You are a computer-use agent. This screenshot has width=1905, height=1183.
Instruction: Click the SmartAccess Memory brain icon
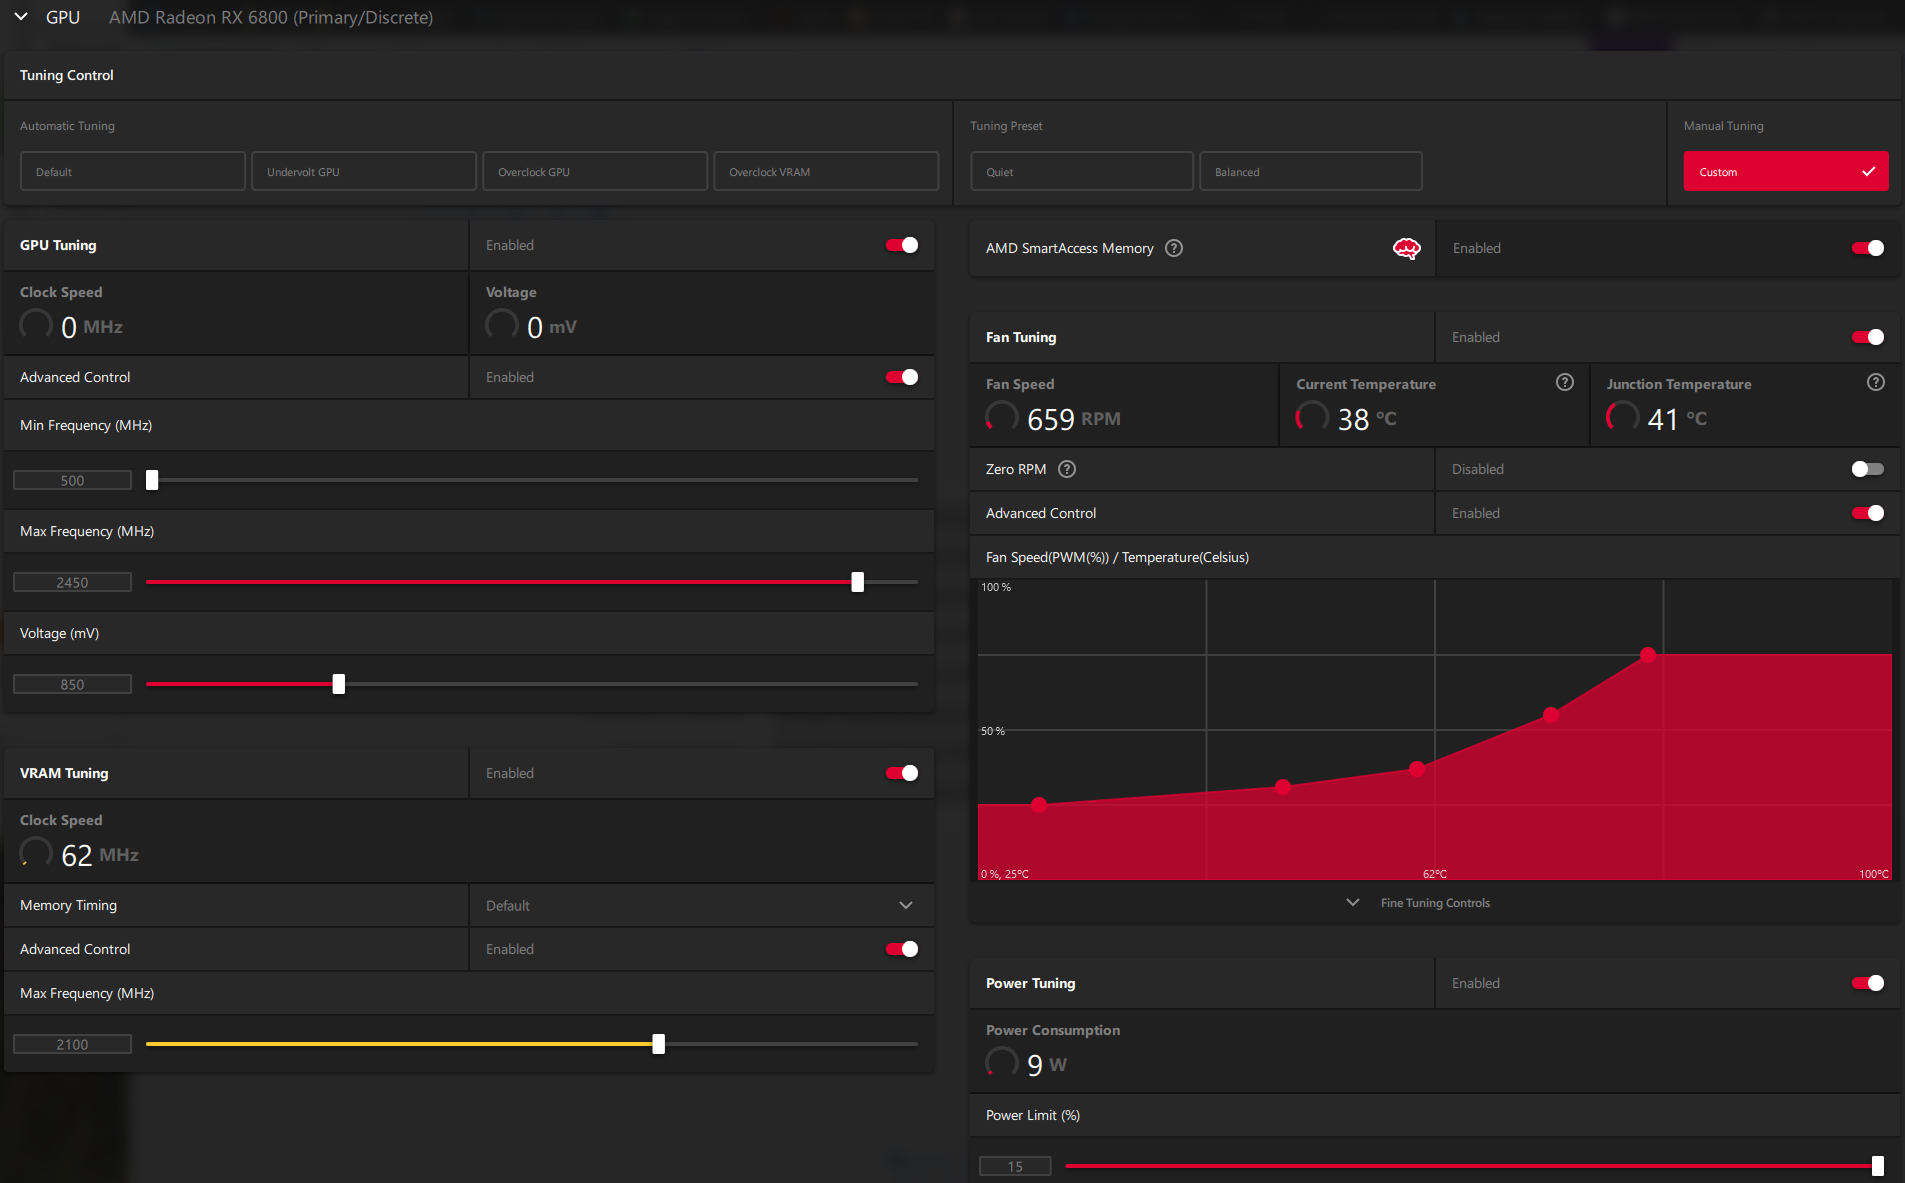[1406, 248]
